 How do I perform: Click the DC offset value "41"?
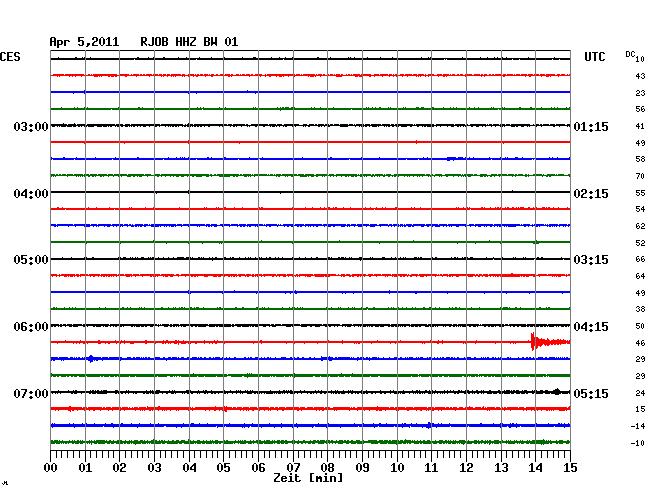click(640, 126)
